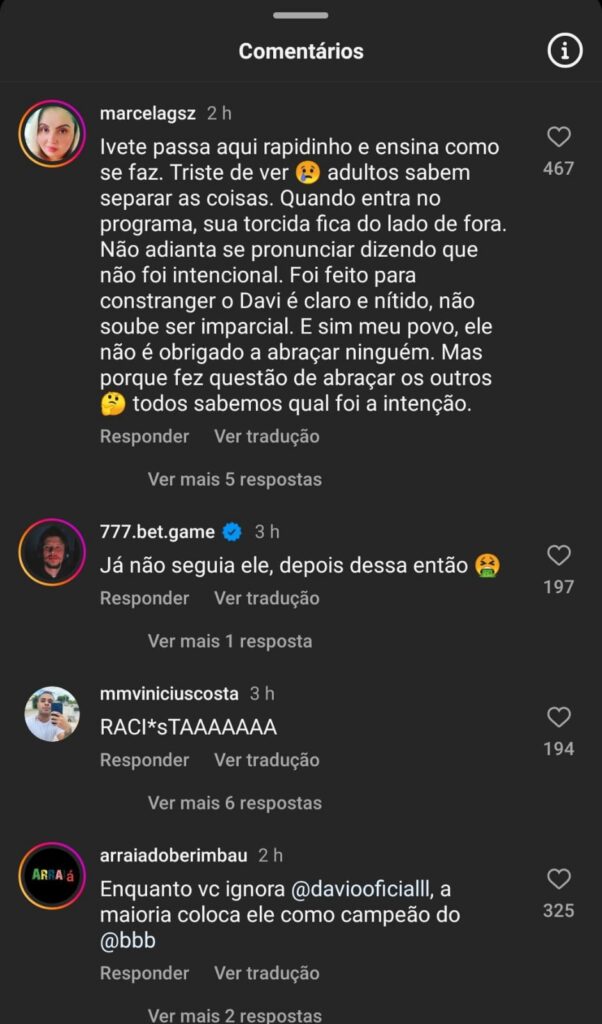Expand "Ver mais 1 resposta"
This screenshot has width=602, height=1024.
click(x=230, y=641)
